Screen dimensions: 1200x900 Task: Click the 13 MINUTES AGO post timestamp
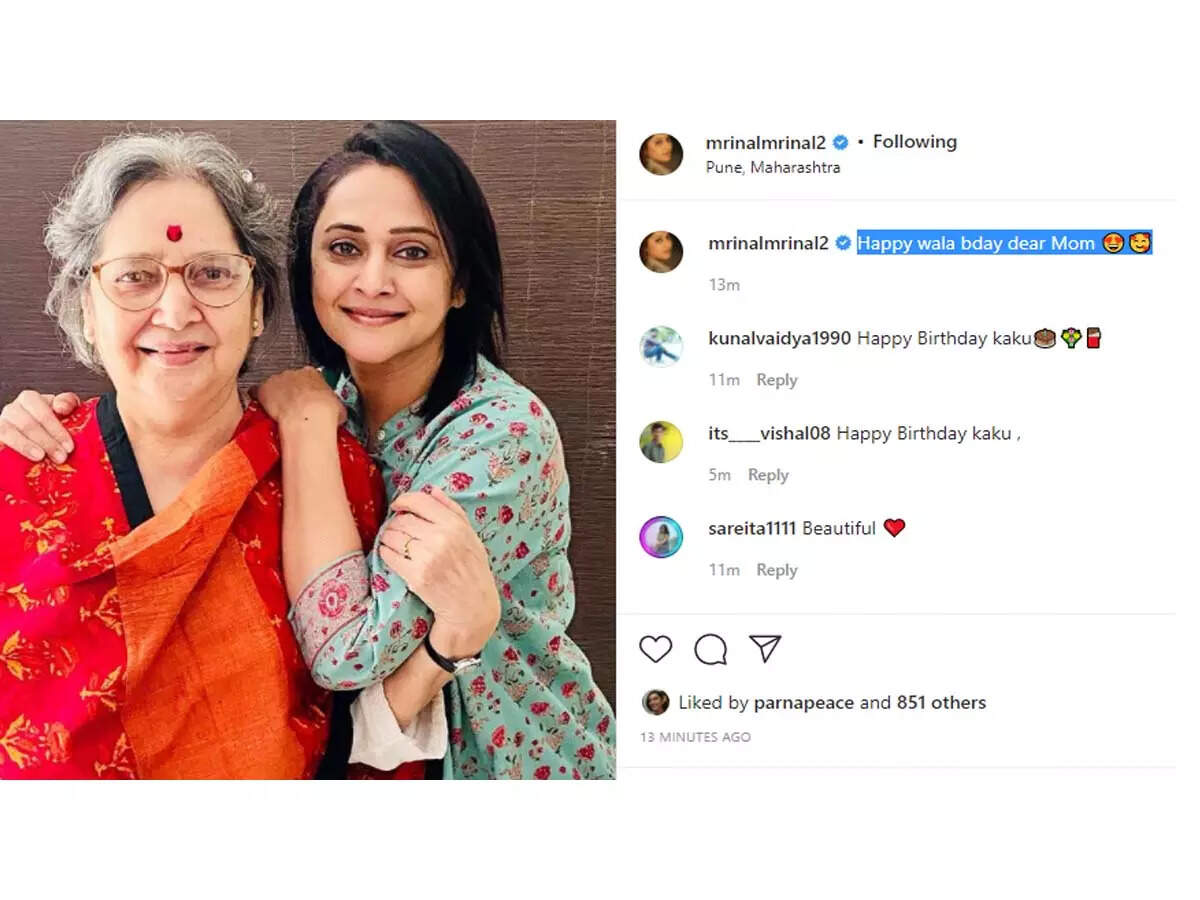[694, 737]
